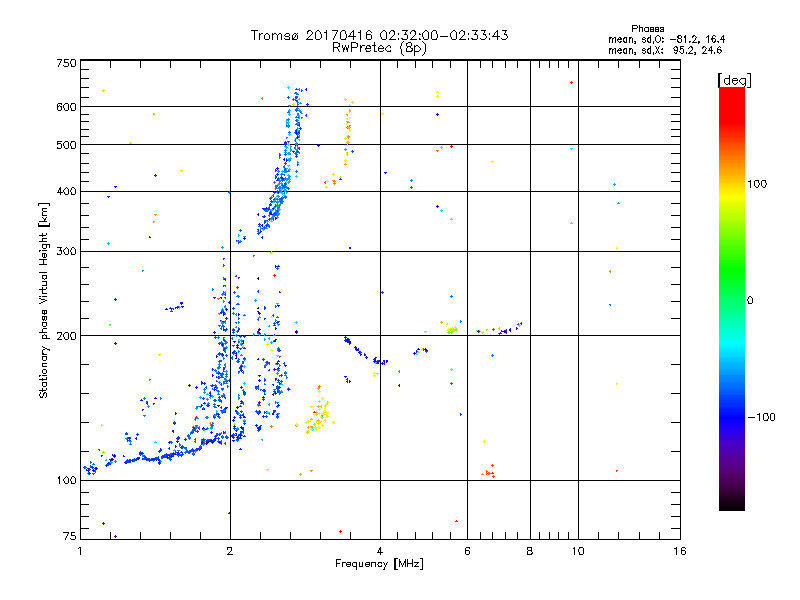
Task: Click the y-axis label '600'
Action: [x=66, y=107]
